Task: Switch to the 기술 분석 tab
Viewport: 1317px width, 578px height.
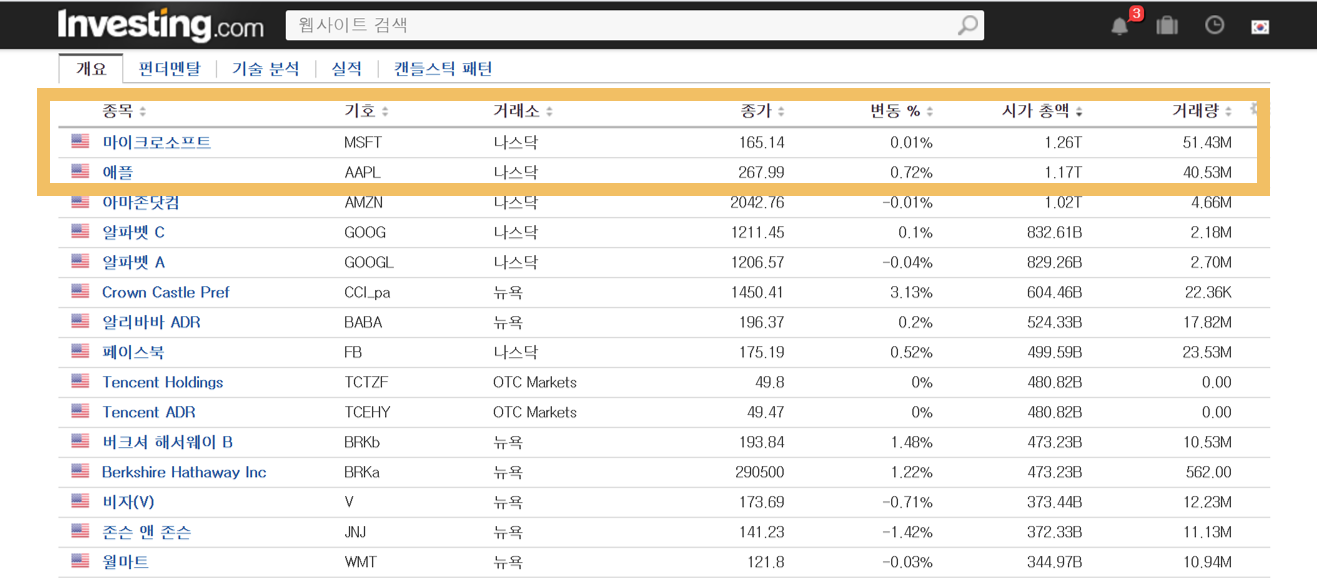Action: pyautogui.click(x=265, y=68)
